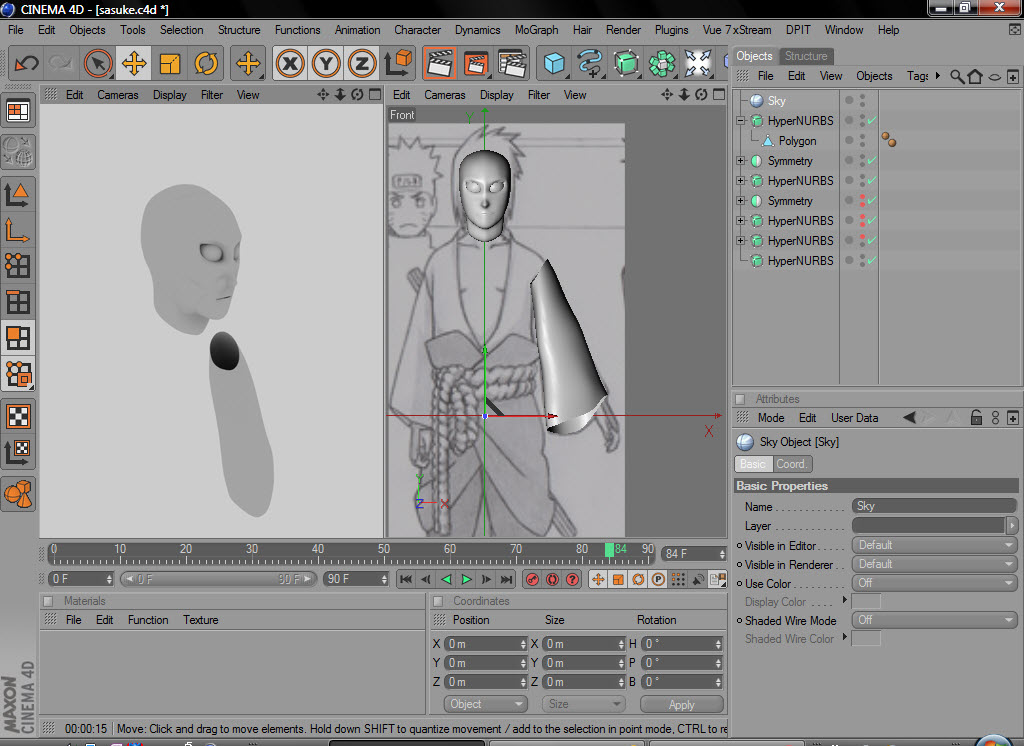Viewport: 1024px width, 746px height.
Task: Switch to the Structure tab
Action: click(x=806, y=56)
